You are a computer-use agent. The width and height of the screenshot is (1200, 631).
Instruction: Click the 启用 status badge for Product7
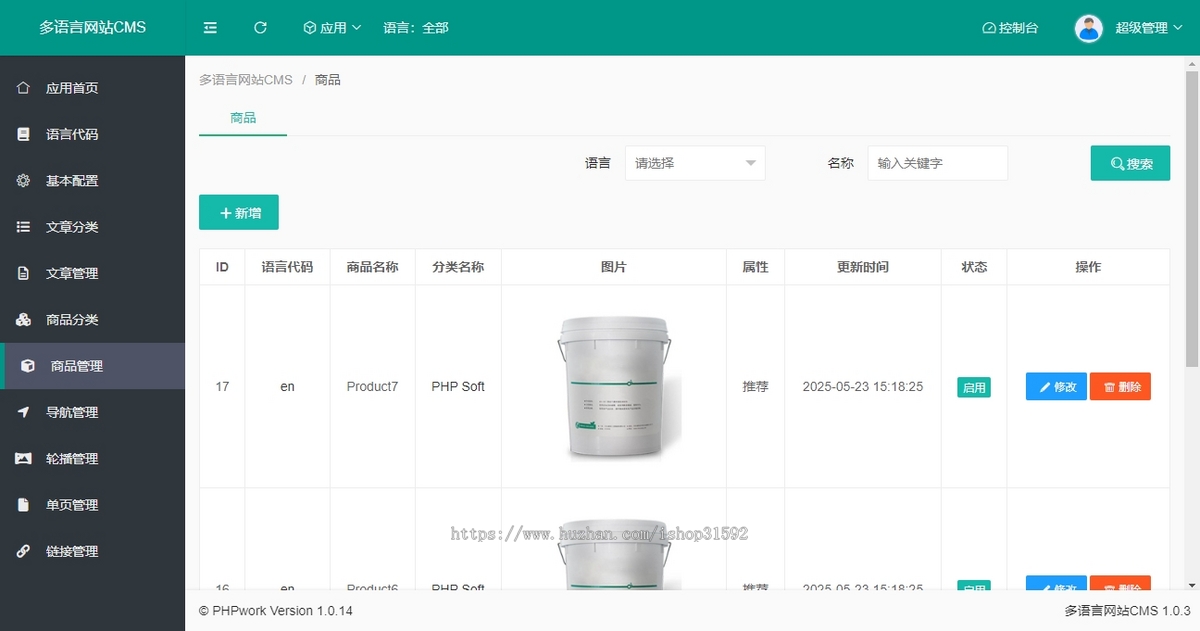point(974,387)
